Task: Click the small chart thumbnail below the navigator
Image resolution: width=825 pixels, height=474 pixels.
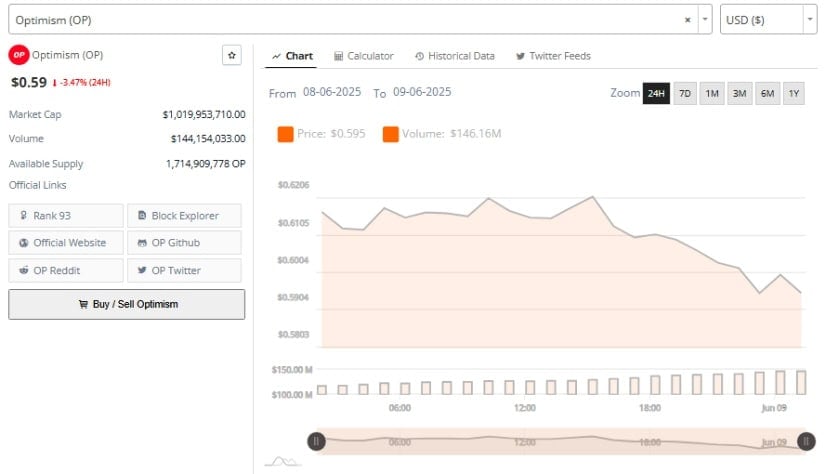Action: [283, 461]
